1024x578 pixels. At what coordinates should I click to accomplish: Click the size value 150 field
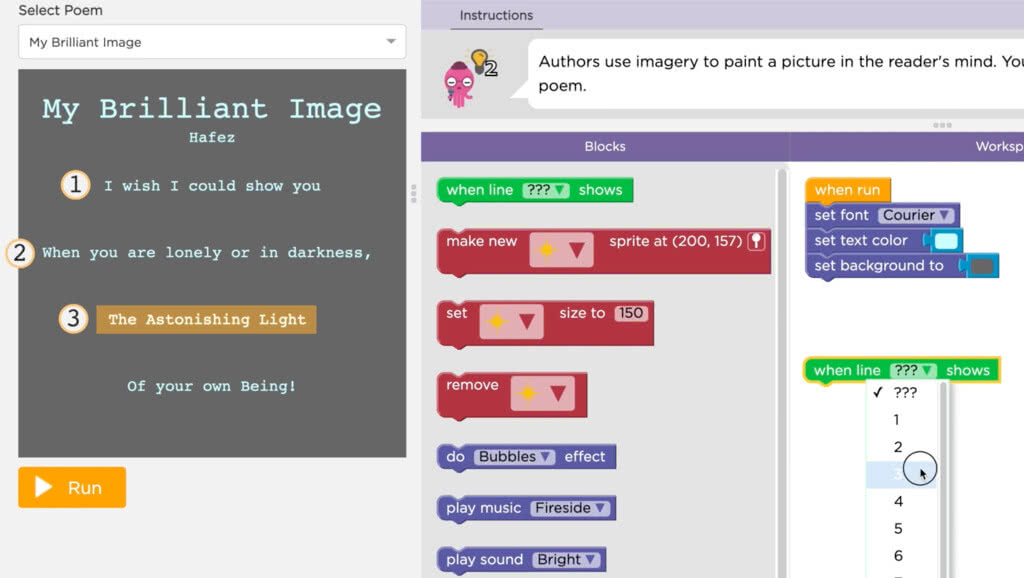click(x=630, y=313)
